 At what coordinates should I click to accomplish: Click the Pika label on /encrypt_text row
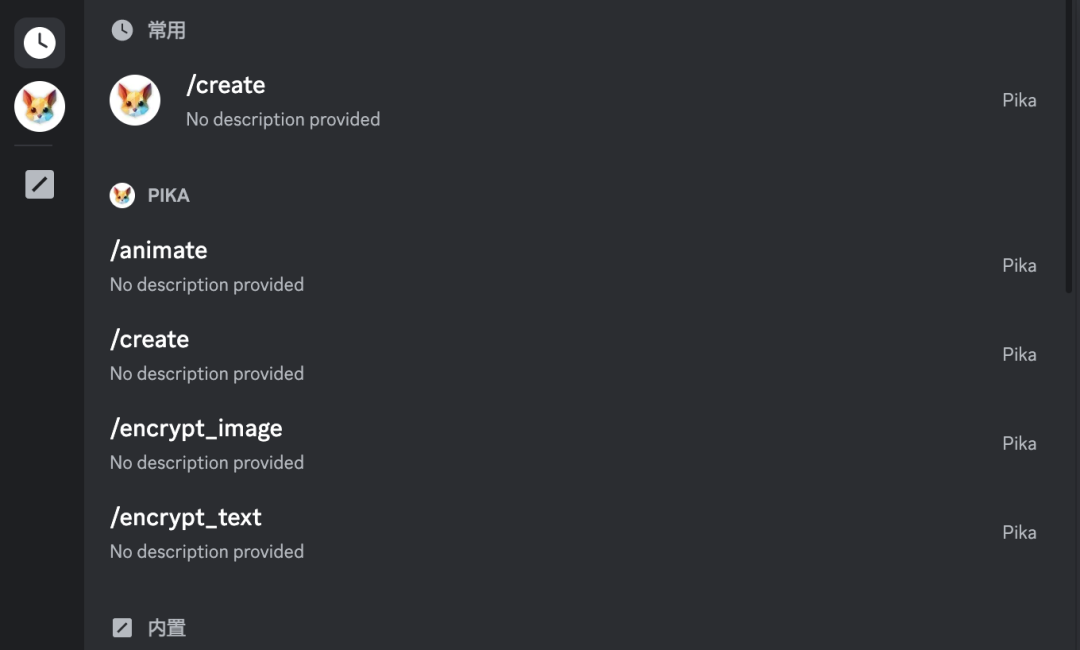tap(1019, 532)
